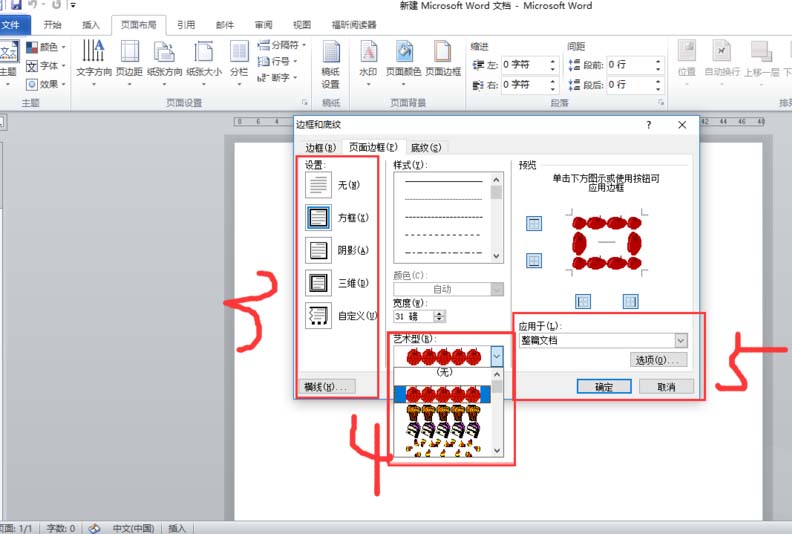
Task: Click the 段后 spacing after field
Action: (630, 84)
